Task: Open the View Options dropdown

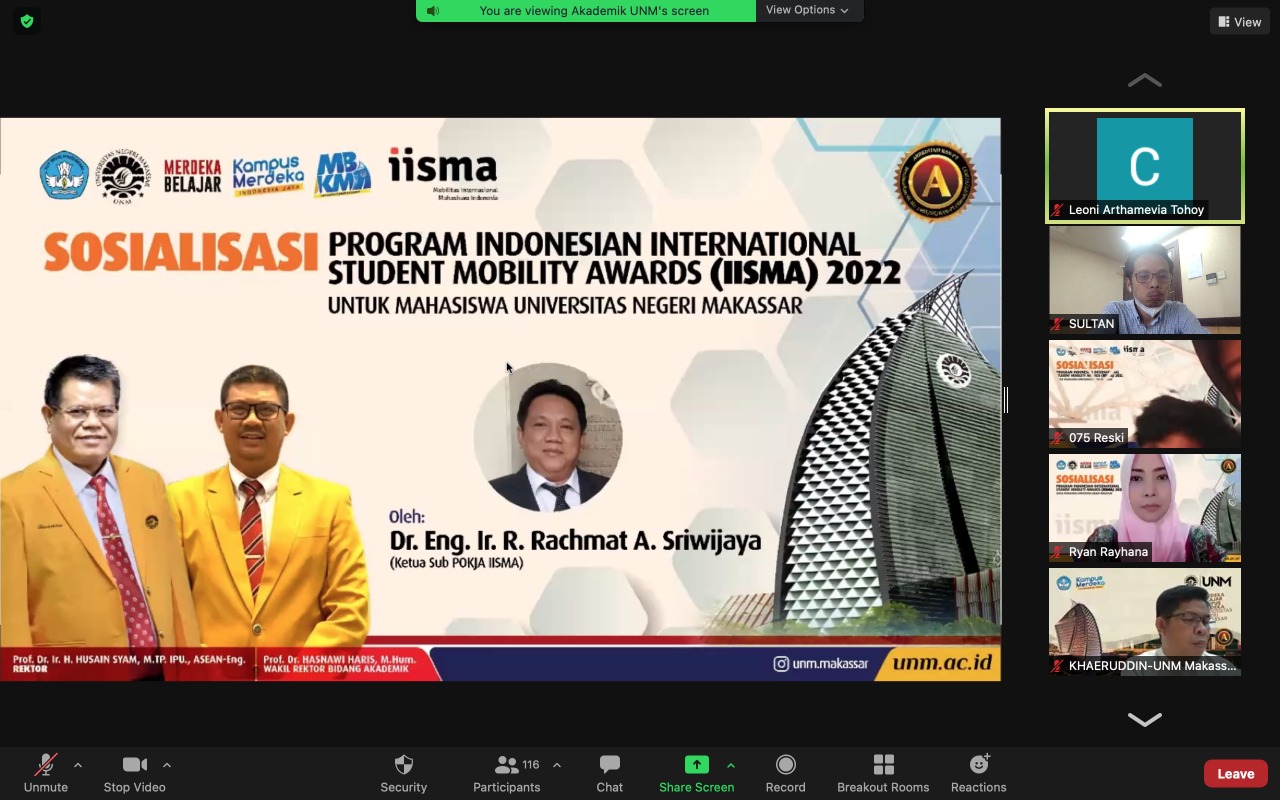Action: tap(808, 10)
